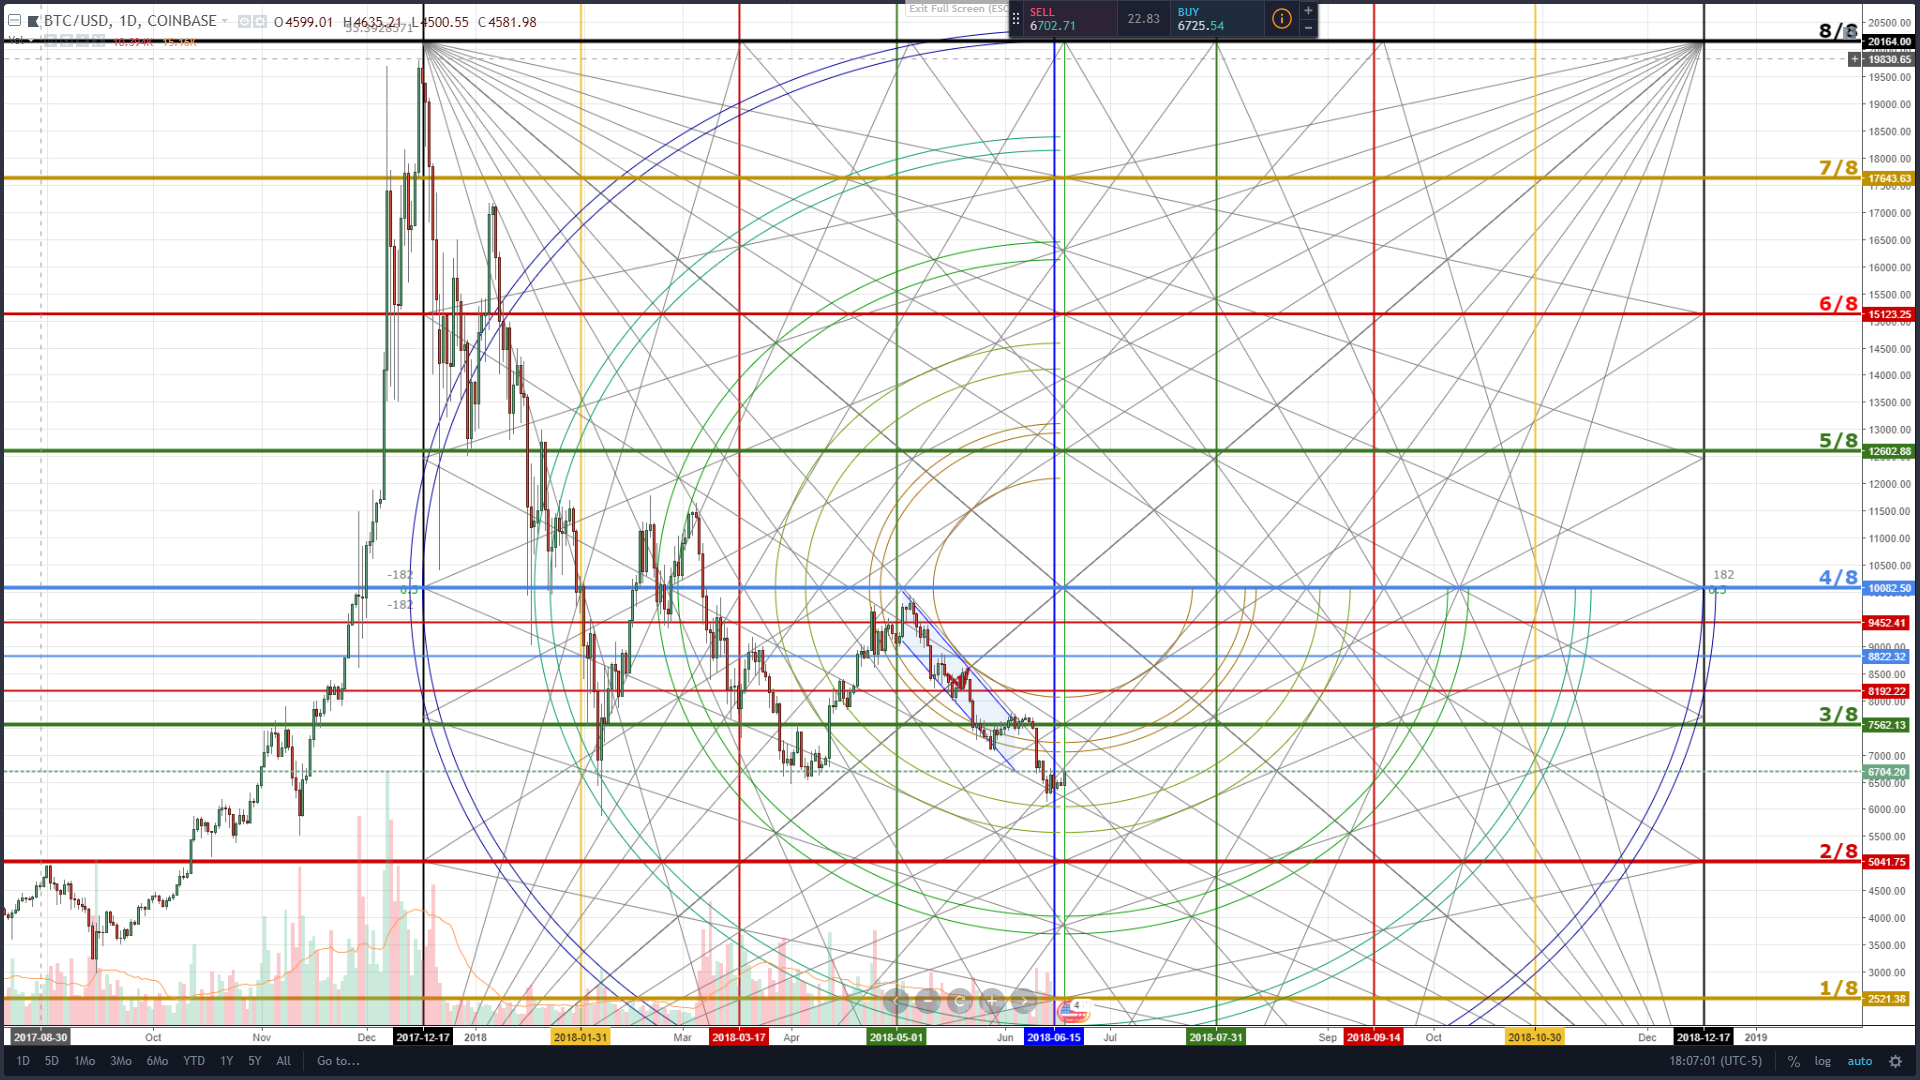Viewport: 1920px width, 1080px height.
Task: Select the 5Y date range
Action: [x=255, y=1061]
